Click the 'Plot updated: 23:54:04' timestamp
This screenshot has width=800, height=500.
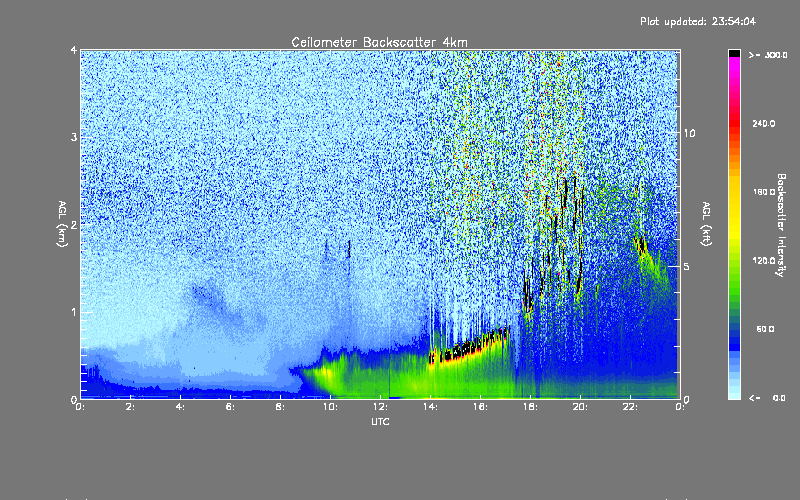pos(698,21)
